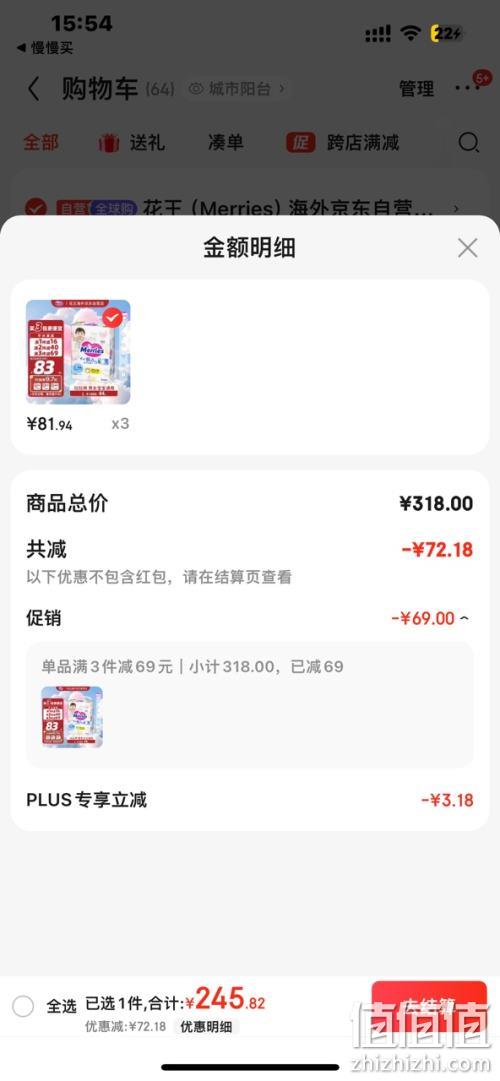Image resolution: width=500 pixels, height=1081 pixels.
Task: Switch to the 凑单 tab
Action: 226,143
